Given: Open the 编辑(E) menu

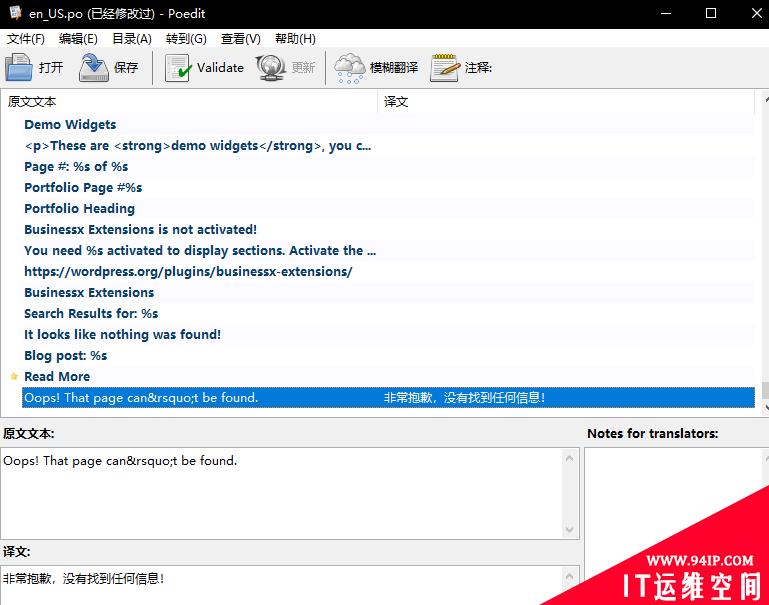Looking at the screenshot, I should click(78, 39).
